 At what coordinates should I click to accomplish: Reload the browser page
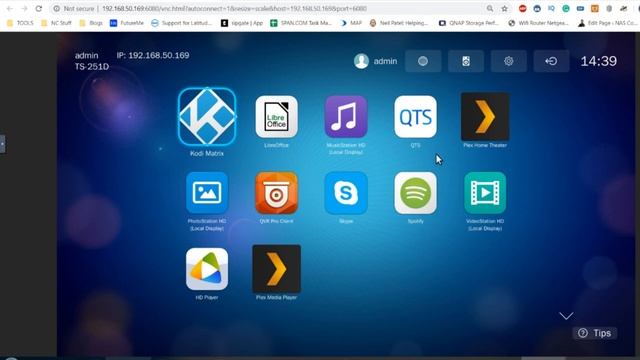[39, 8]
